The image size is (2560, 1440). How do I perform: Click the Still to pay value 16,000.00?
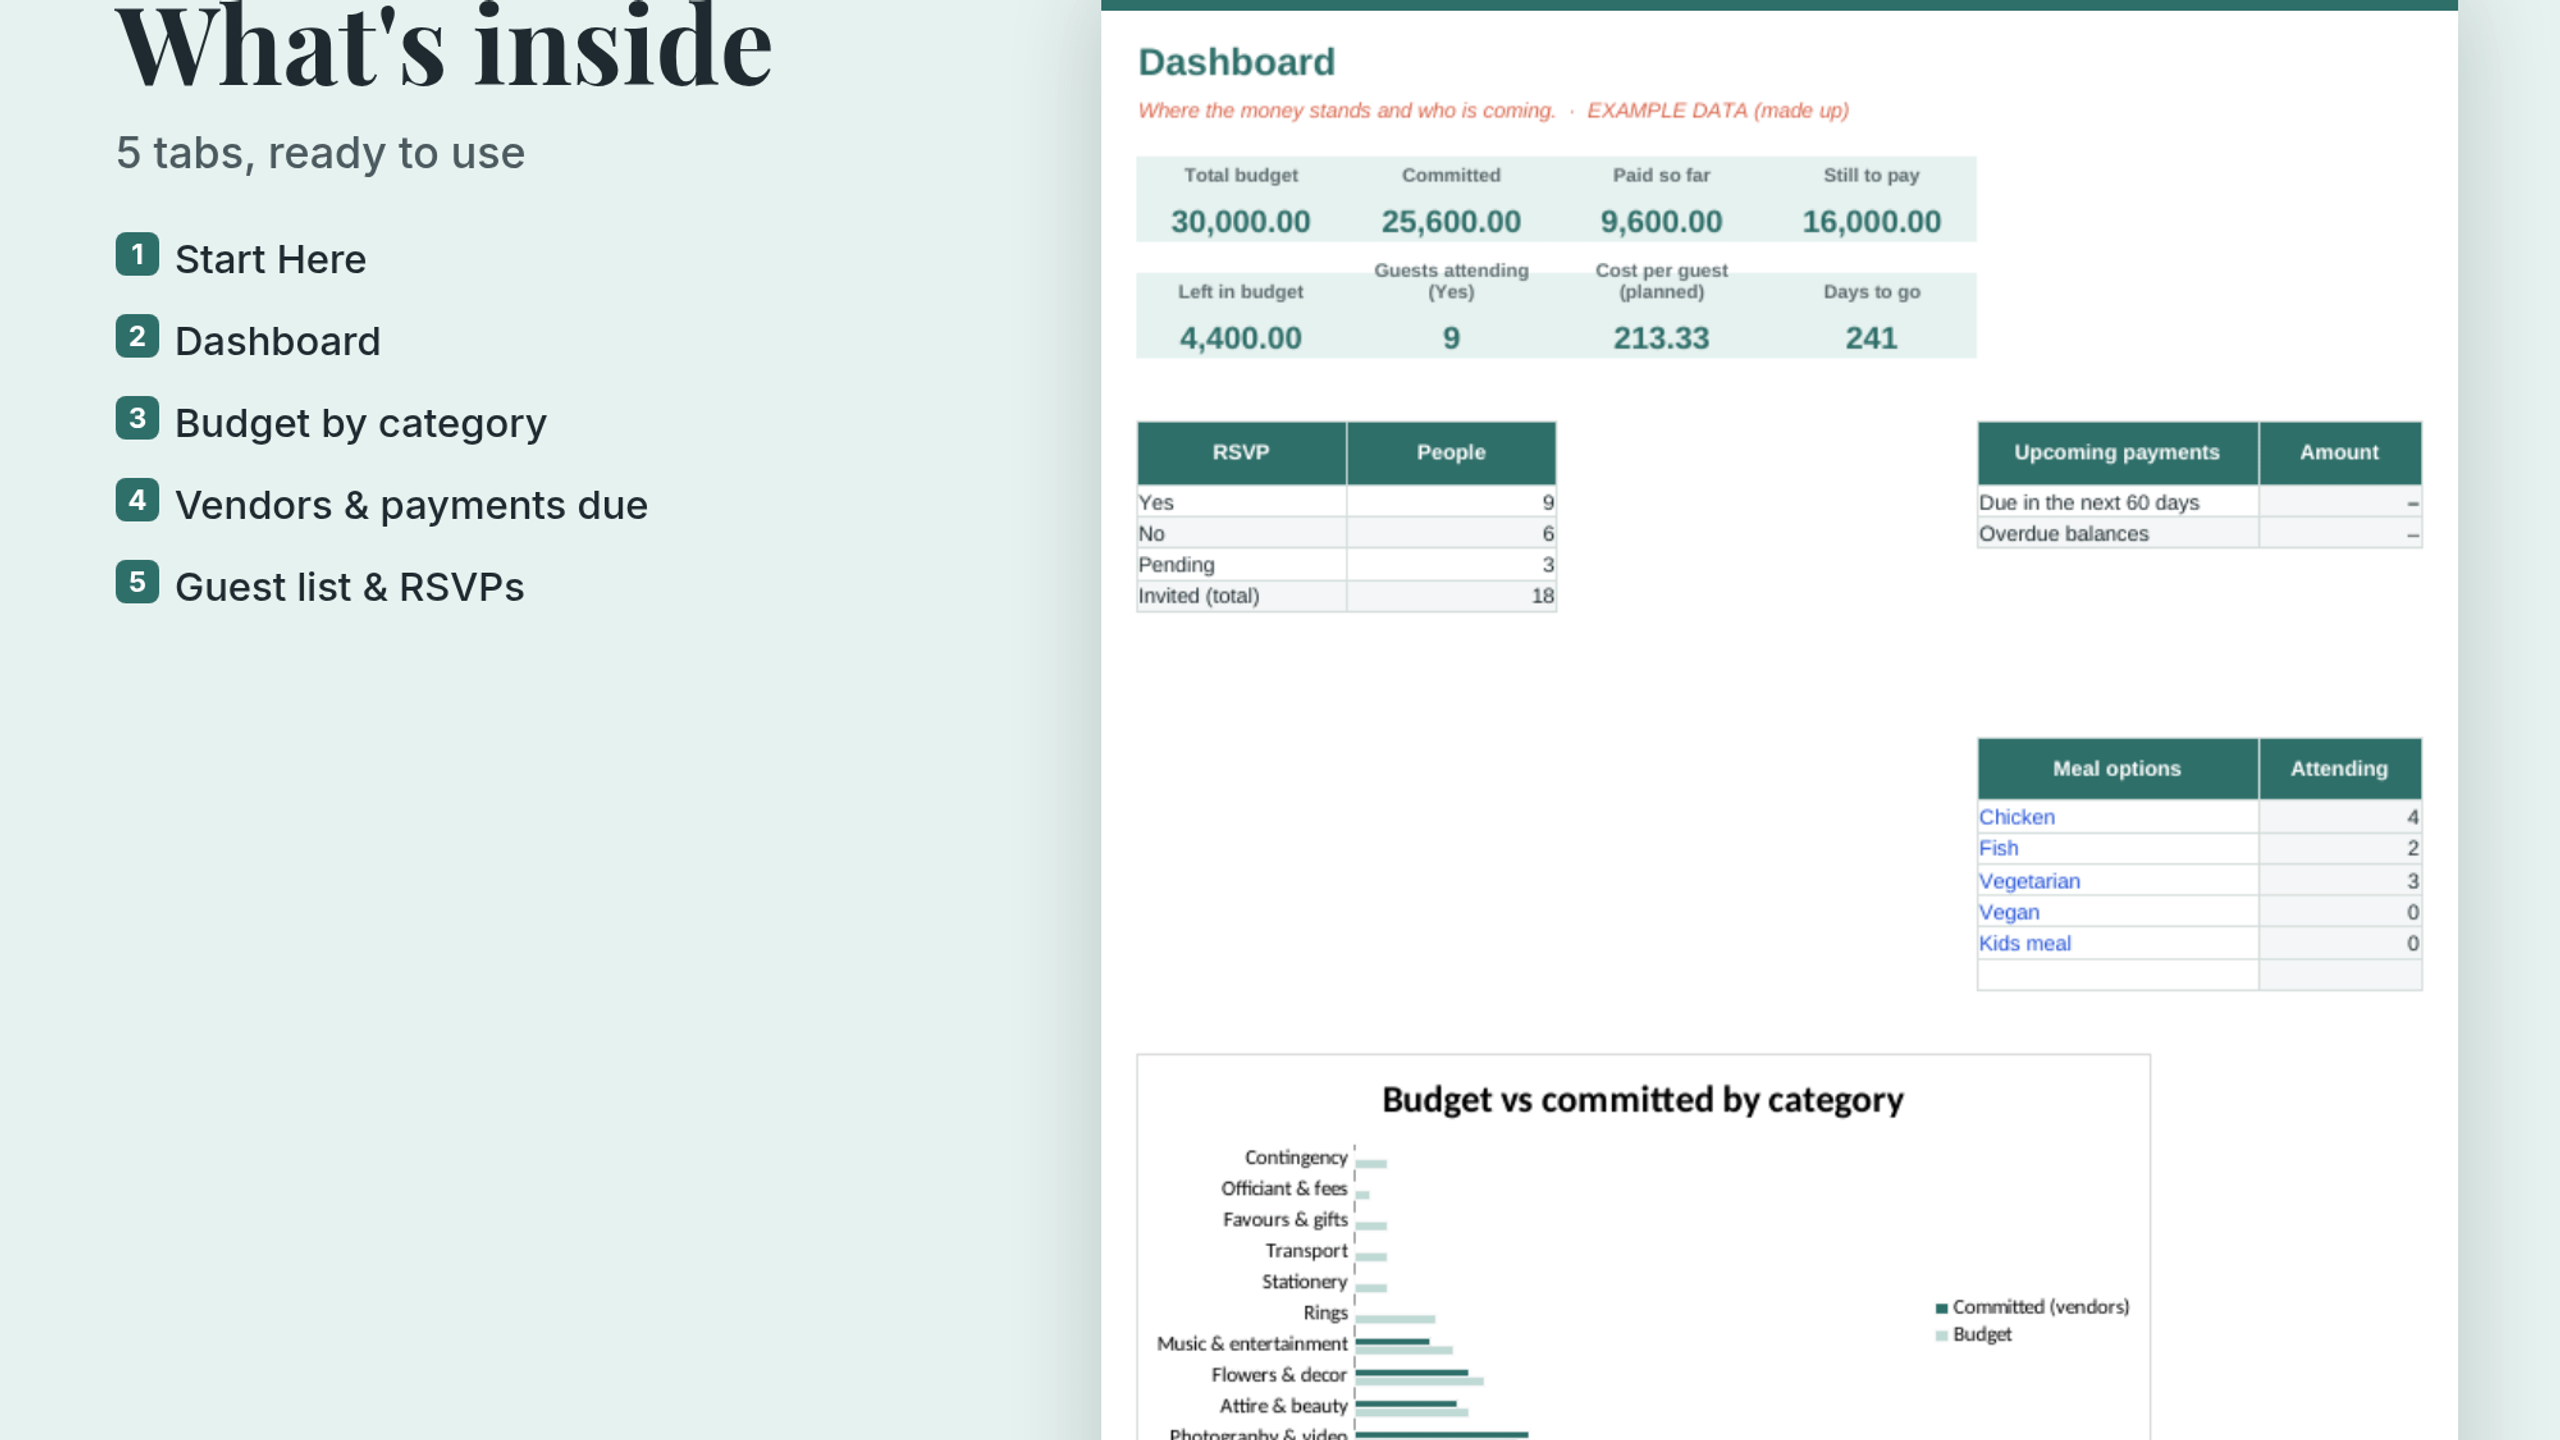[x=1871, y=221]
